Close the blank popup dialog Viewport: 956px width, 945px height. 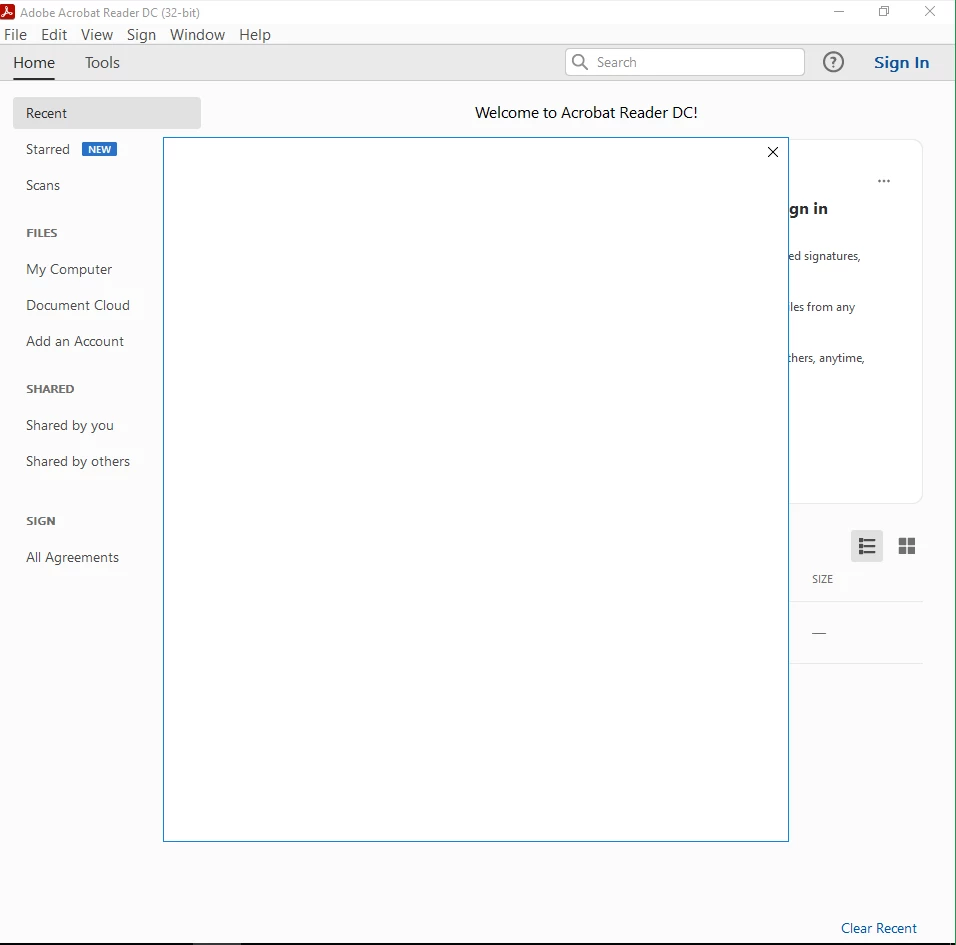(x=772, y=152)
